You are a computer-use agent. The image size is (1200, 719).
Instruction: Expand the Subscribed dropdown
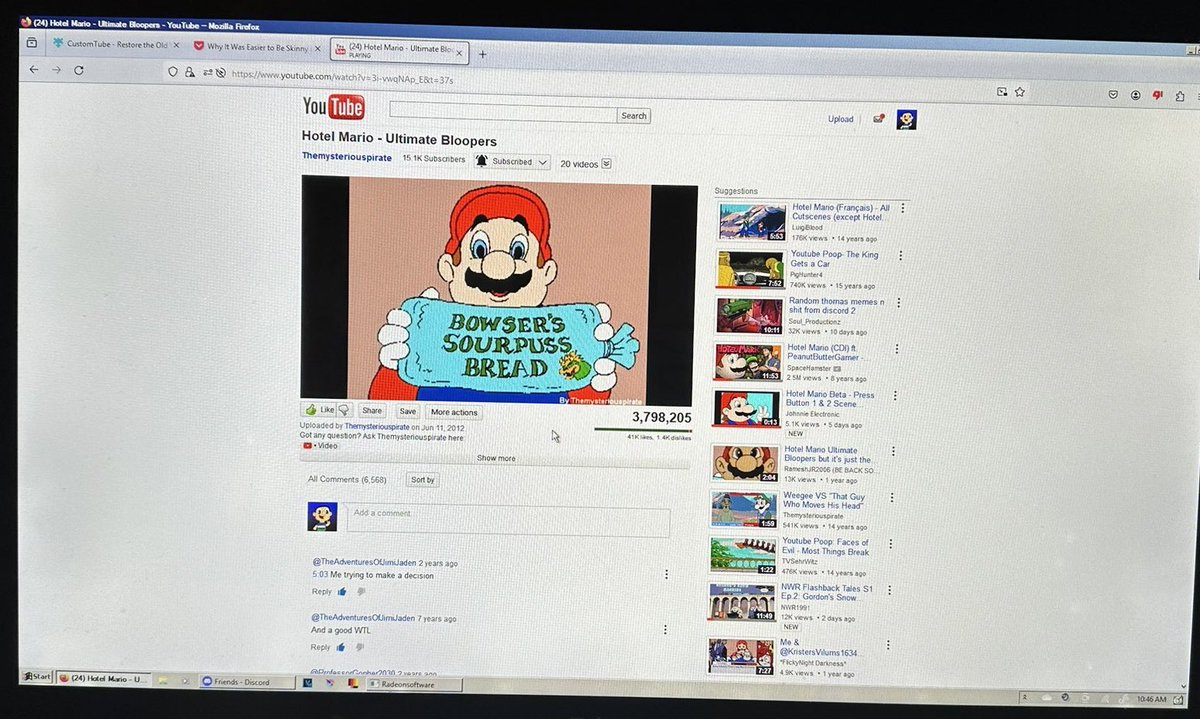tap(543, 162)
